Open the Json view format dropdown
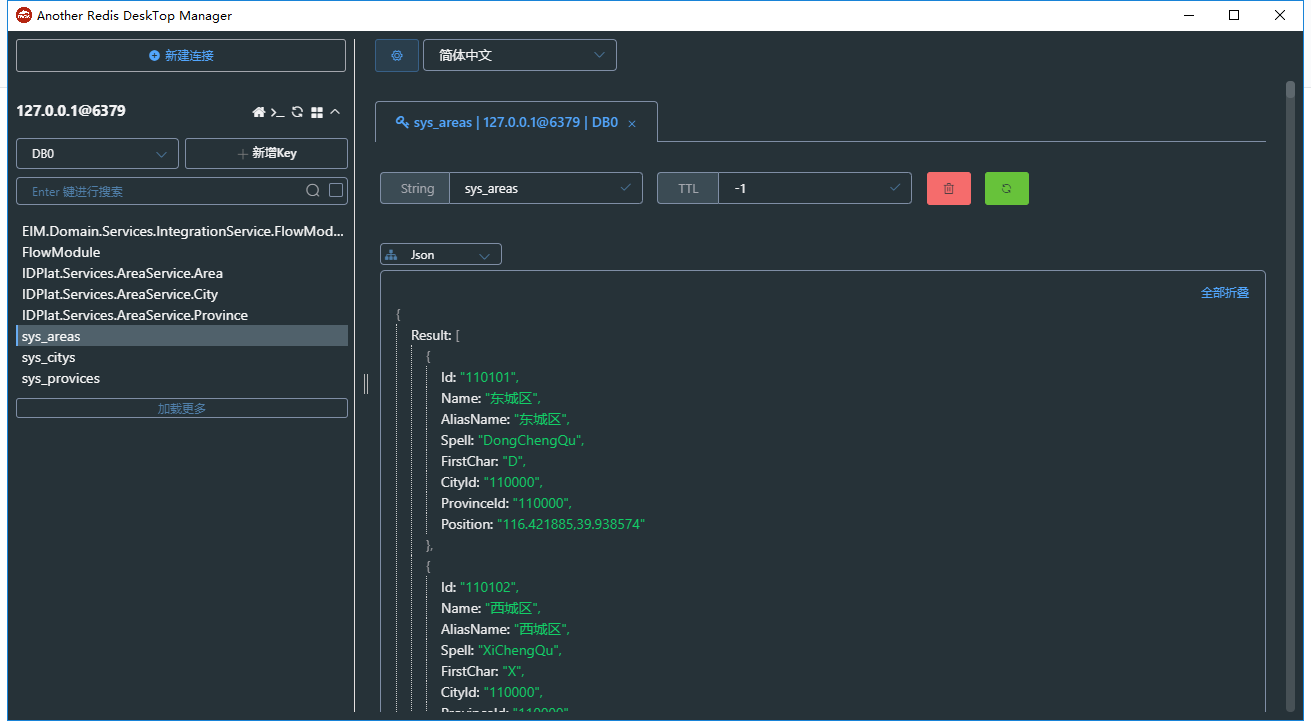1311x728 pixels. [441, 255]
